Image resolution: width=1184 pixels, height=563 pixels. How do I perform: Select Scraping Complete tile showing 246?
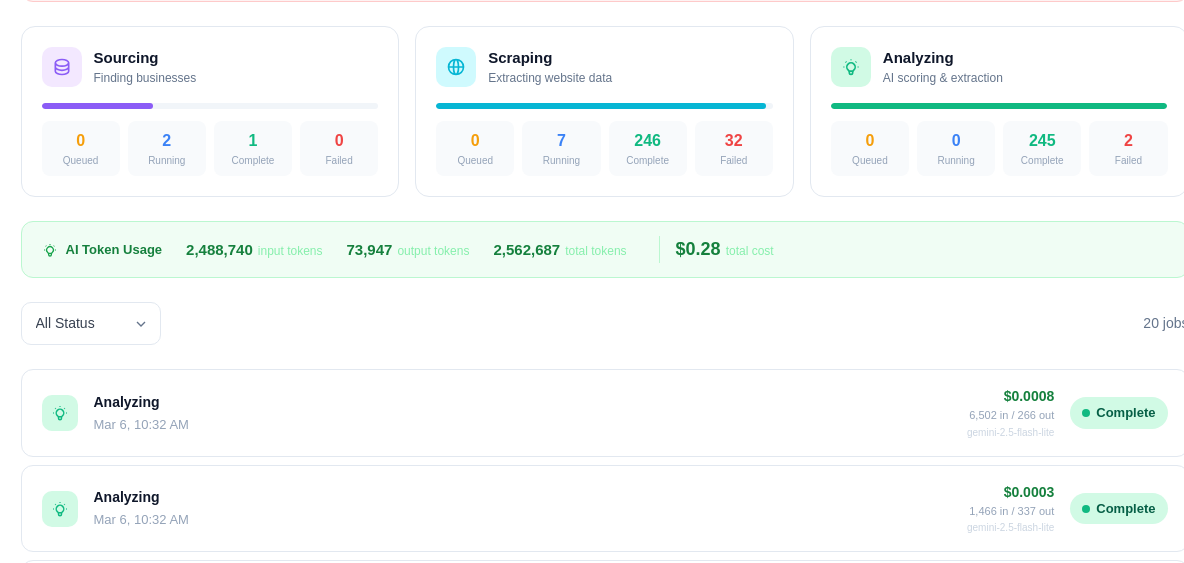[x=647, y=149]
